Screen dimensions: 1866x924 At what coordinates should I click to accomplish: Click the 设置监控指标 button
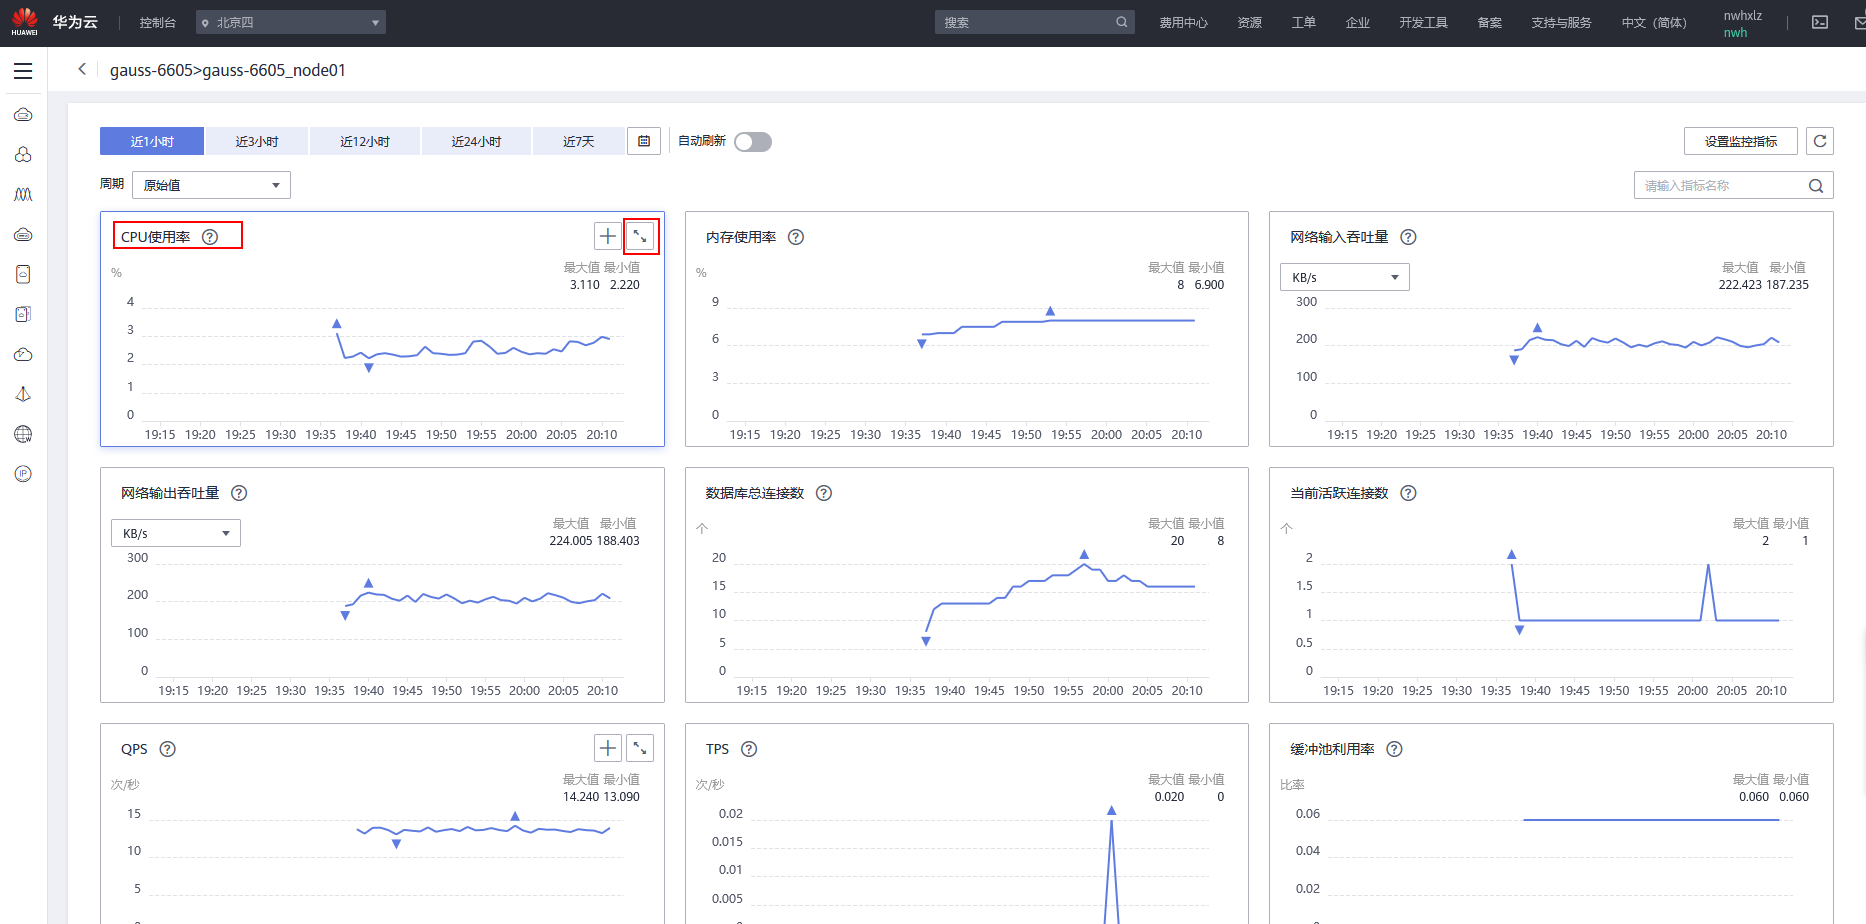pyautogui.click(x=1741, y=141)
